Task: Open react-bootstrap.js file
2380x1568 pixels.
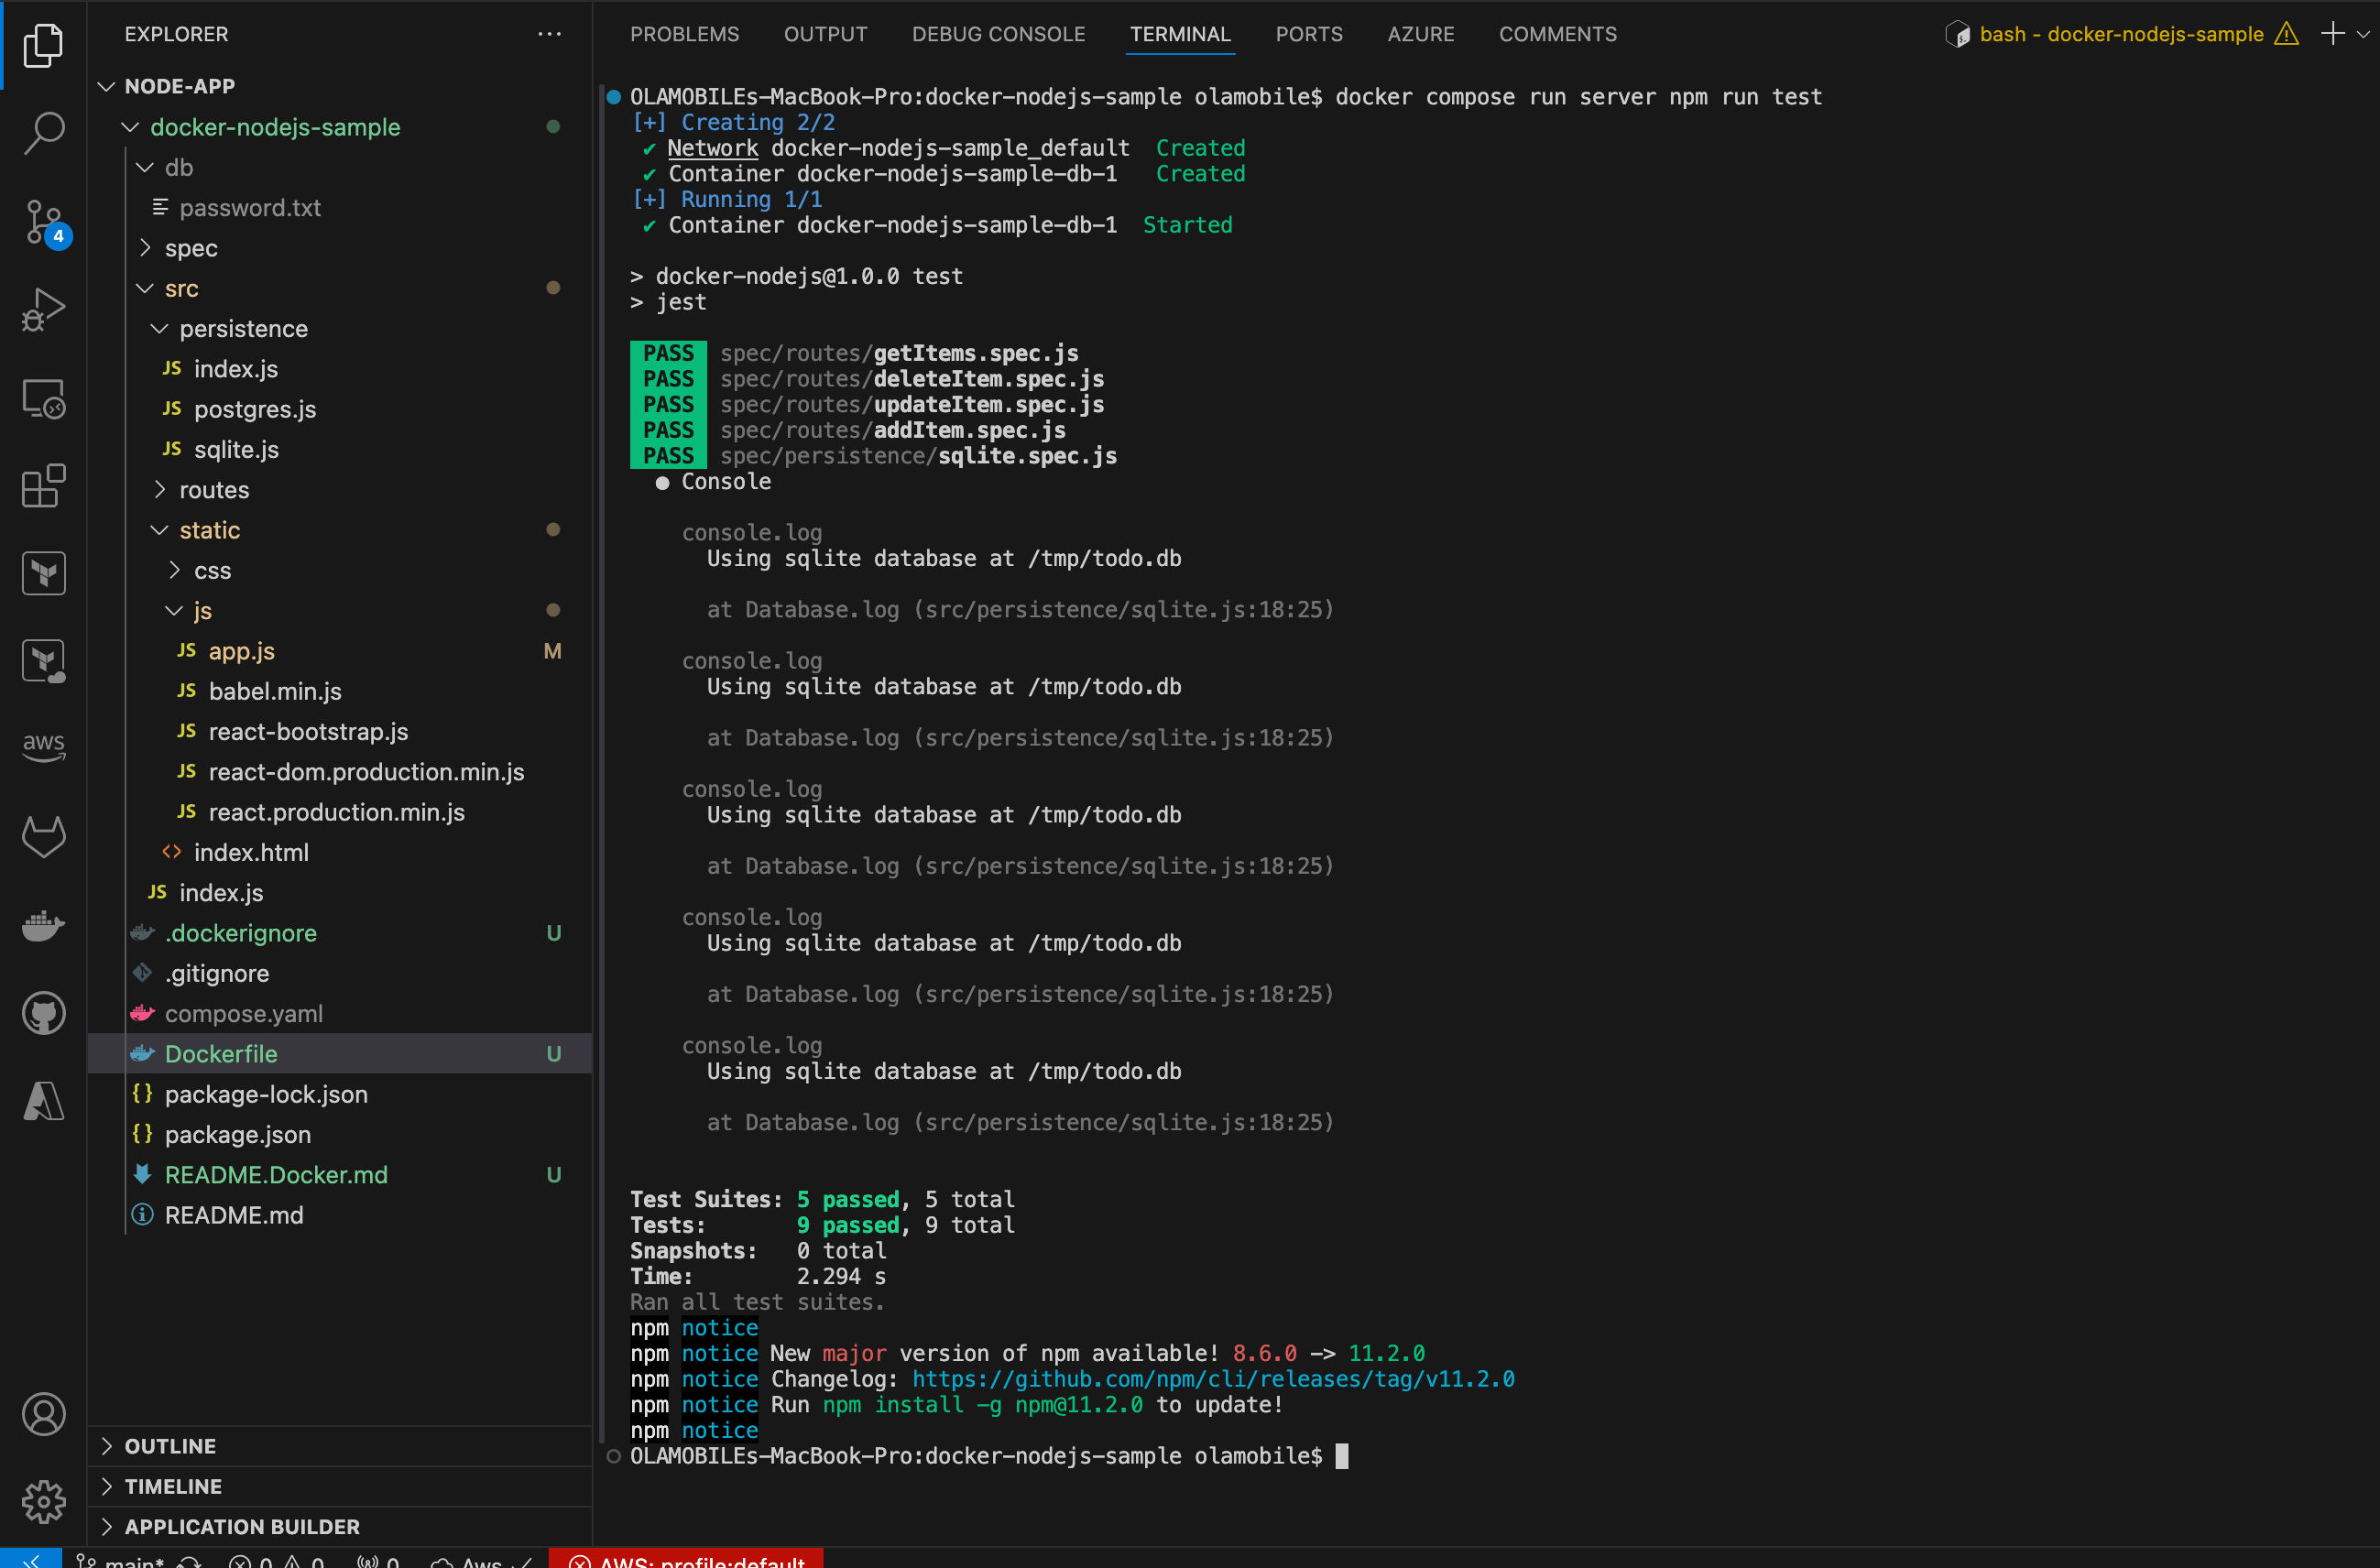Action: 340,731
